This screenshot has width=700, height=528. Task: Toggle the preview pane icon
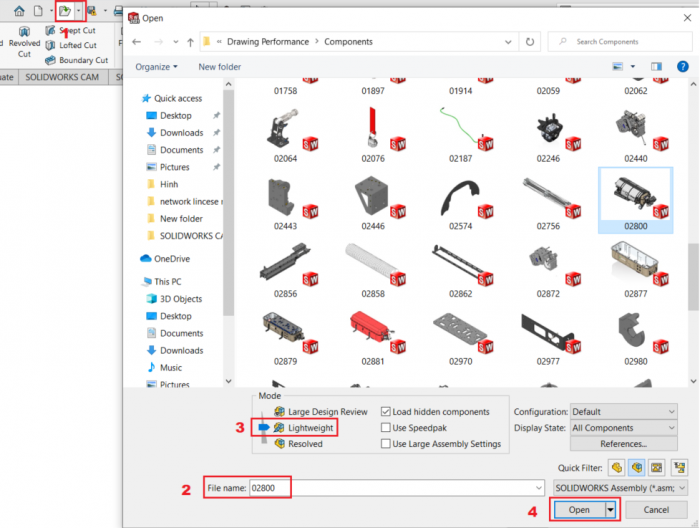coord(656,67)
